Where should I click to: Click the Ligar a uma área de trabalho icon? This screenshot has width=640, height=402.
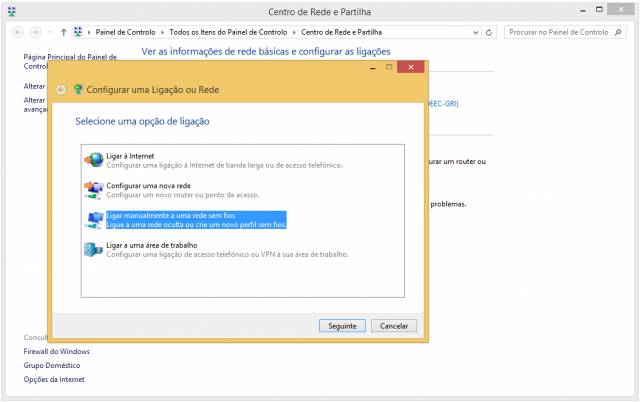point(93,249)
